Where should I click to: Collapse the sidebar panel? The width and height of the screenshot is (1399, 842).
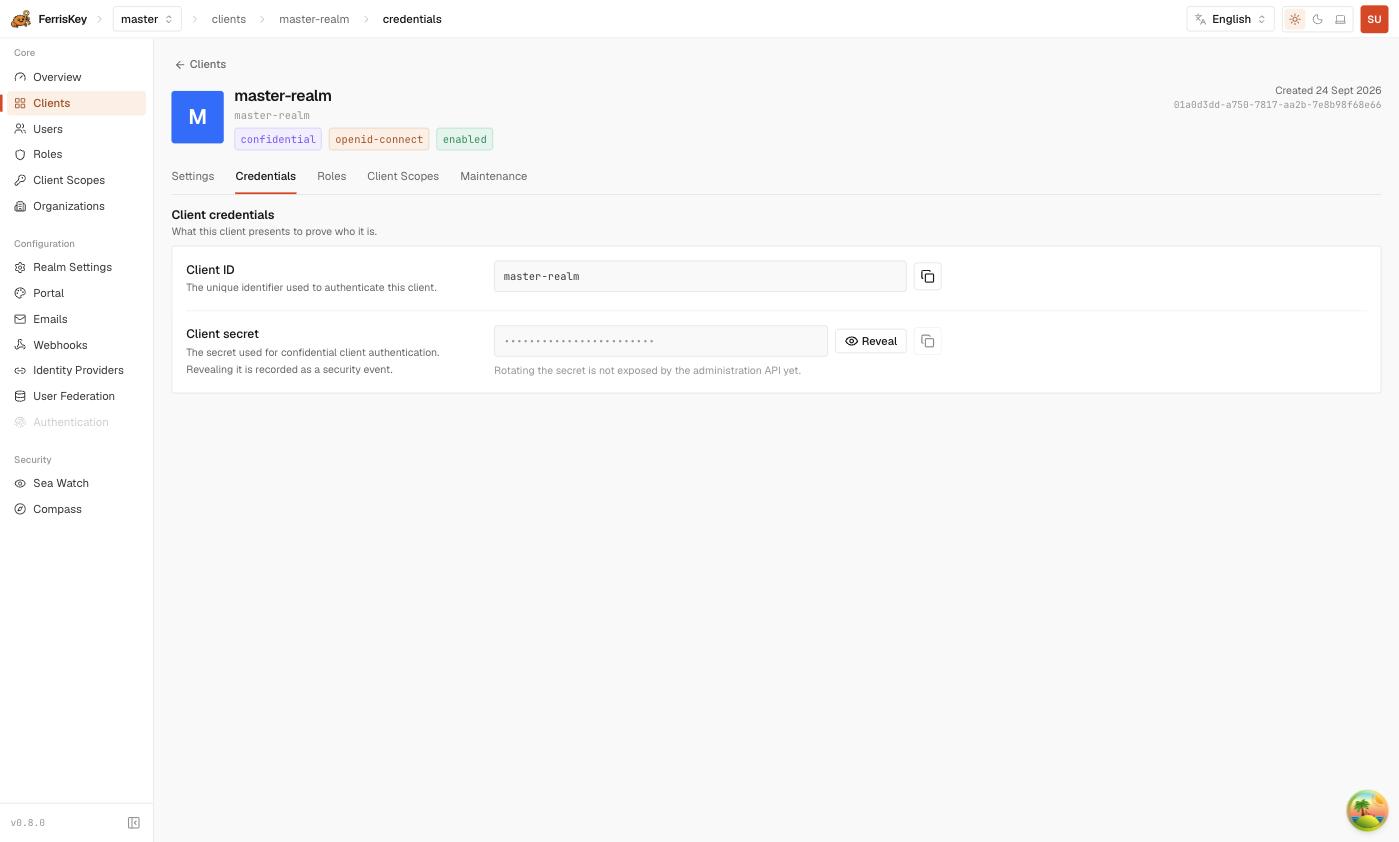tap(134, 823)
